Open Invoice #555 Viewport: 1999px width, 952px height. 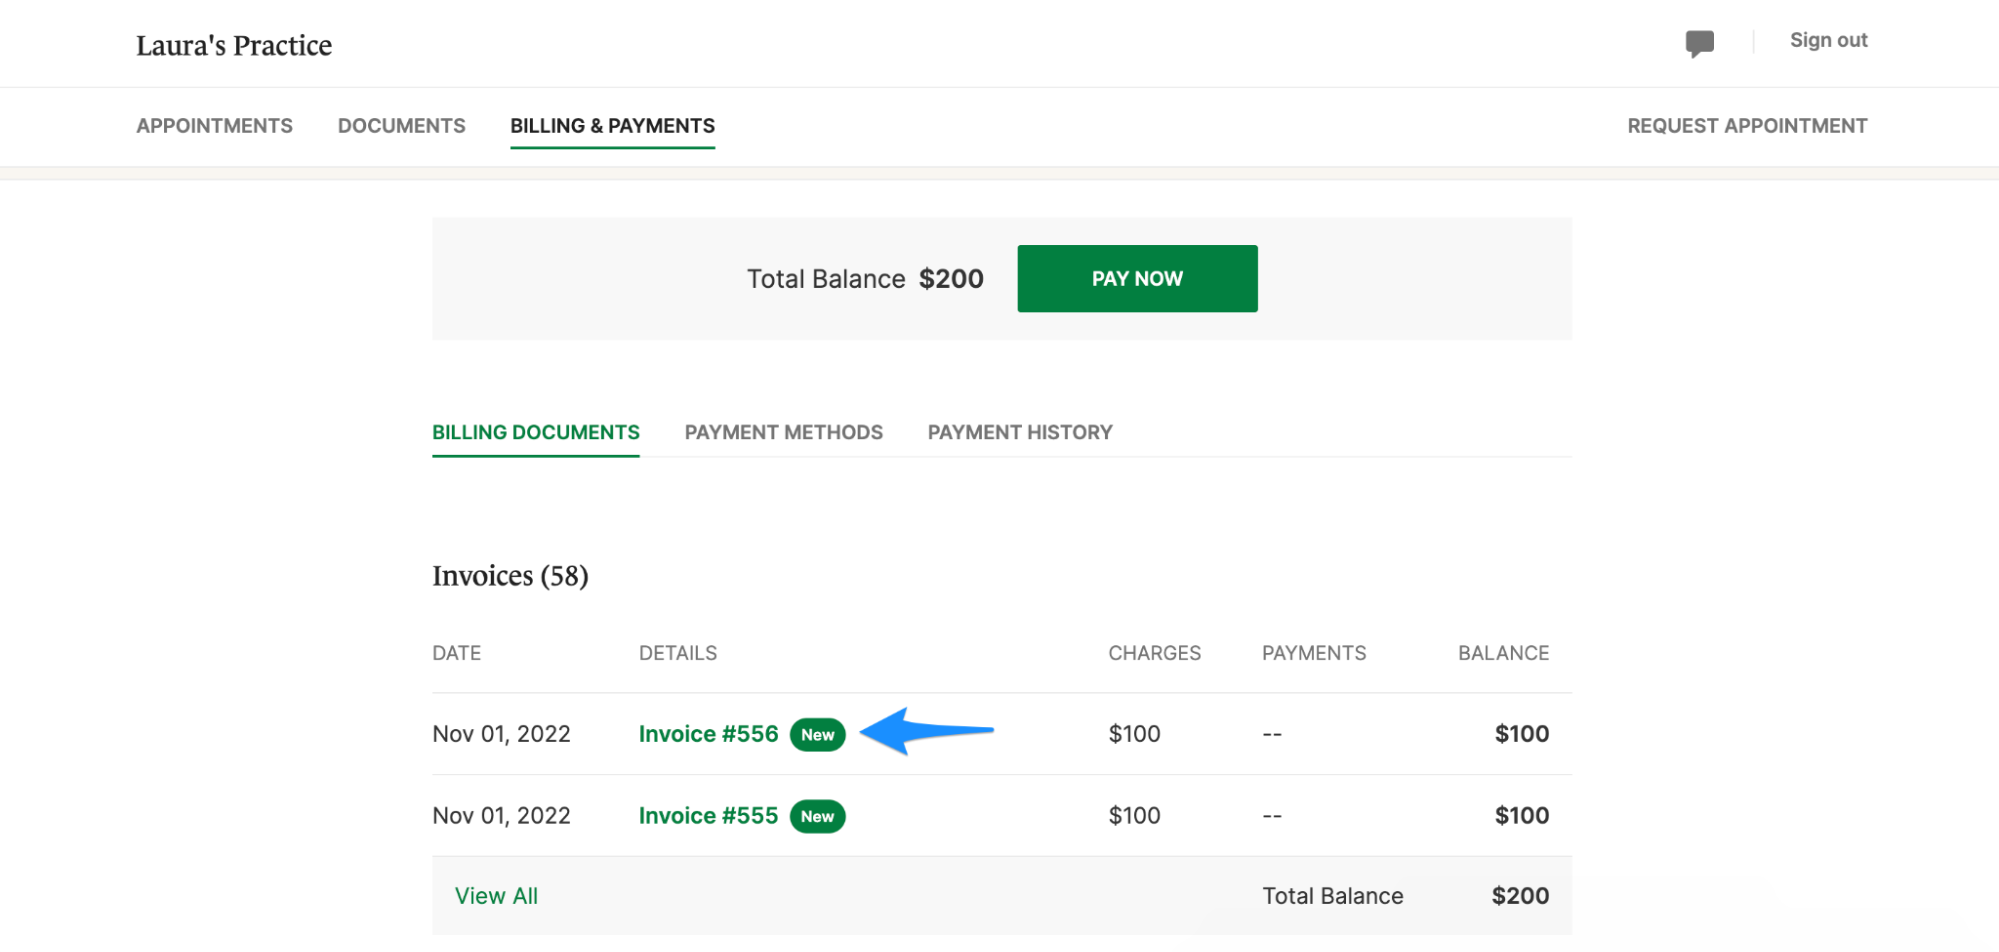tap(708, 815)
